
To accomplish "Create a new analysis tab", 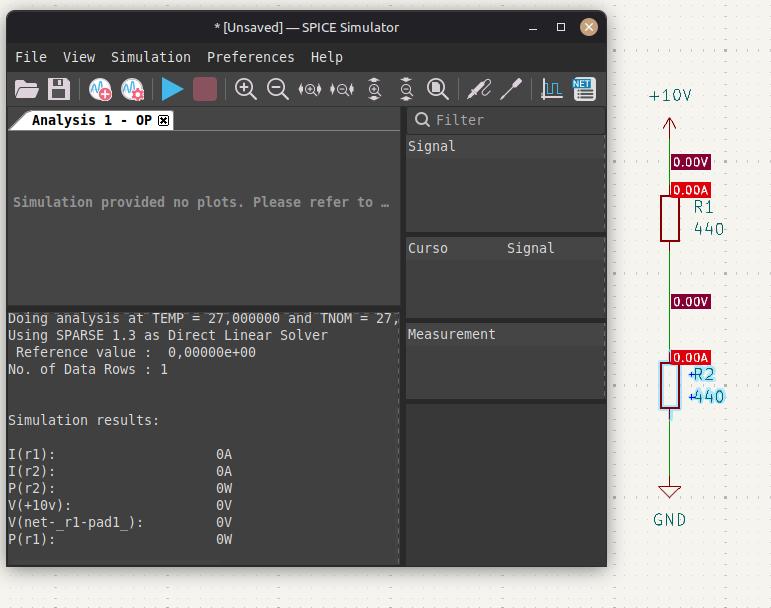I will 100,89.
